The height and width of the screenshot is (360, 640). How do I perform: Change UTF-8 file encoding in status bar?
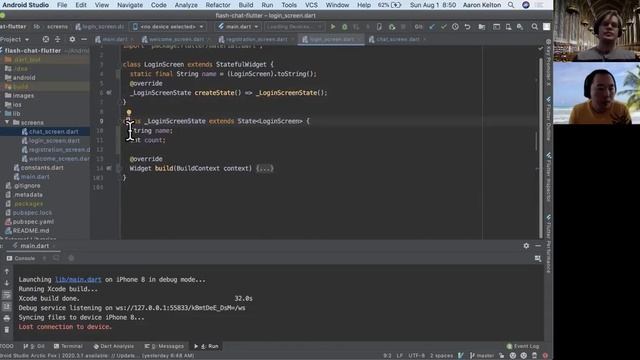416,356
